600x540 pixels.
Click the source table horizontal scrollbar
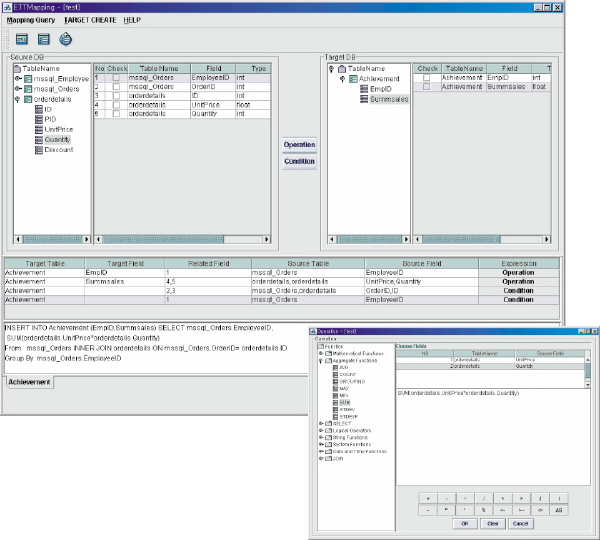tap(183, 239)
